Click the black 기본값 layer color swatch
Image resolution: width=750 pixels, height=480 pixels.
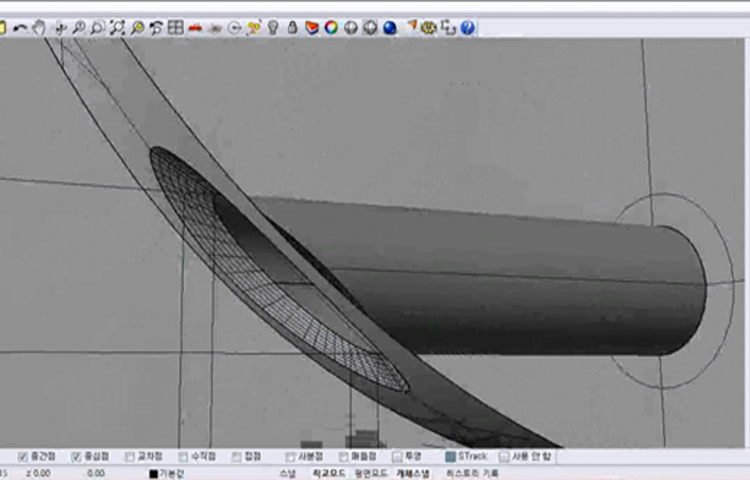154,474
